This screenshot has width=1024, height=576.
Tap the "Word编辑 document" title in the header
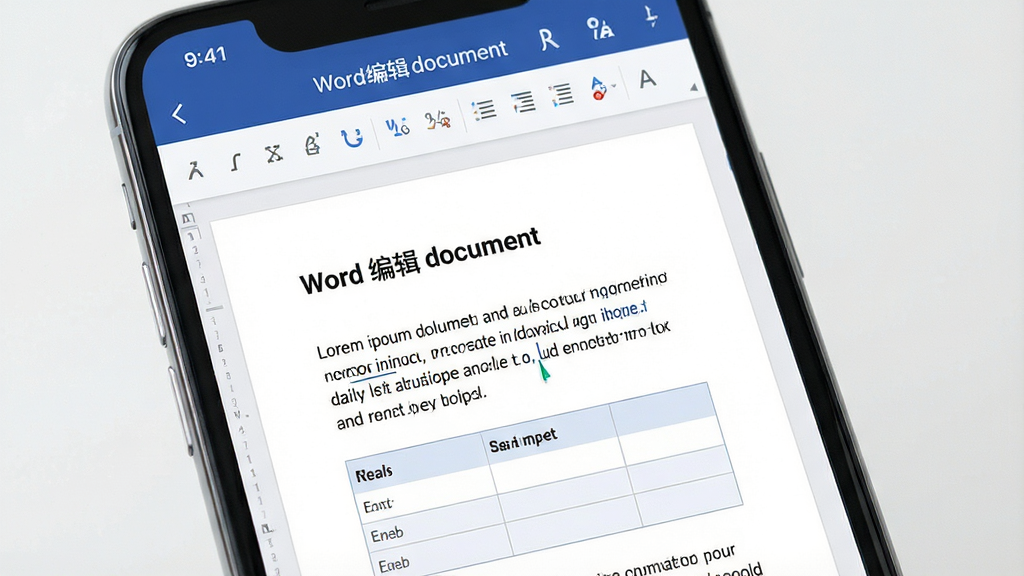pyautogui.click(x=409, y=68)
